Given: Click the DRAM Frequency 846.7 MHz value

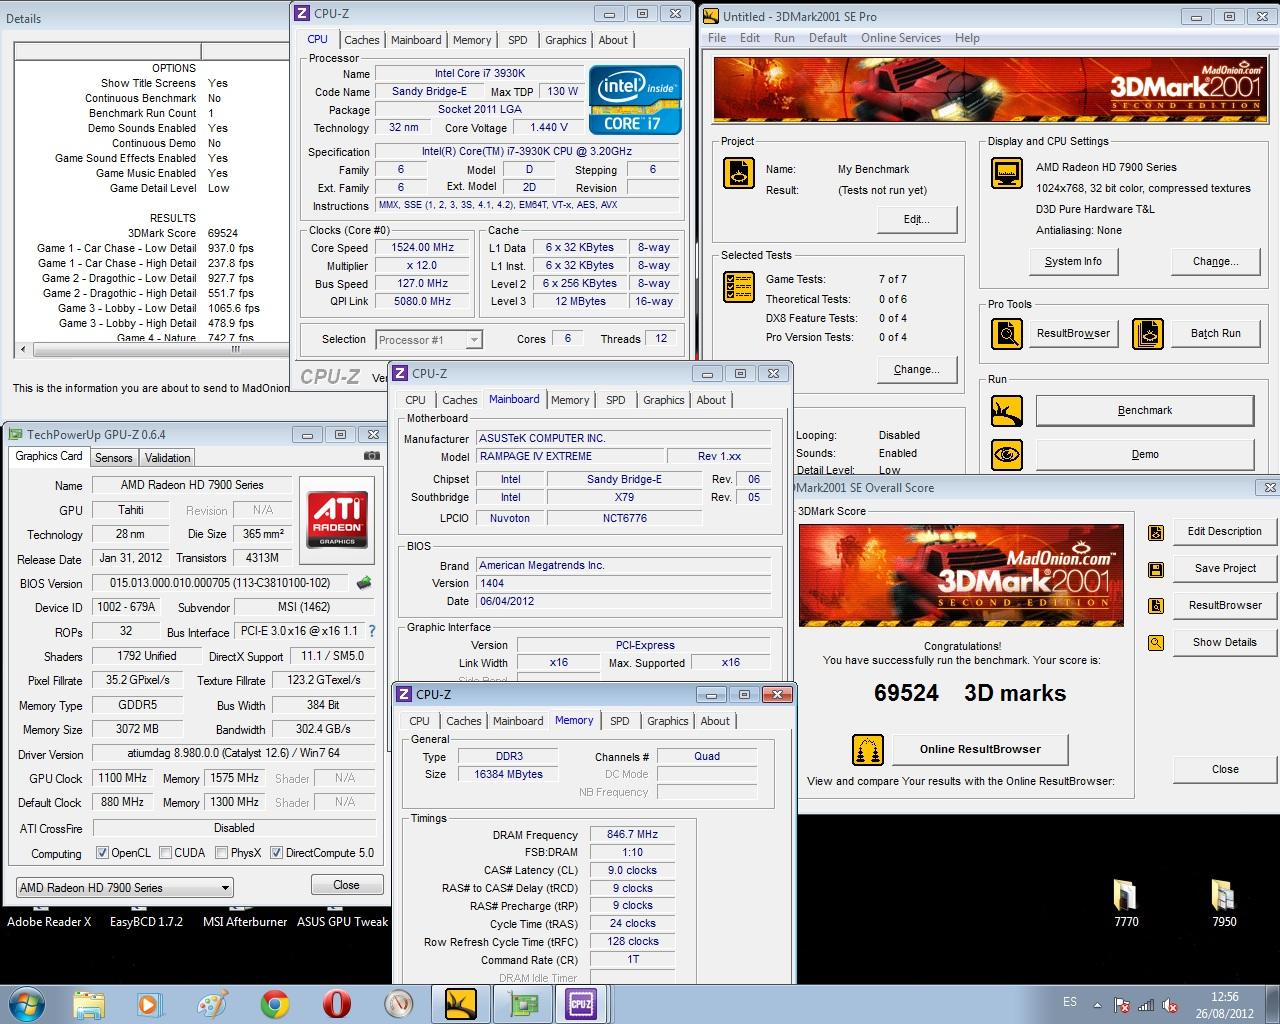Looking at the screenshot, I should coord(632,834).
